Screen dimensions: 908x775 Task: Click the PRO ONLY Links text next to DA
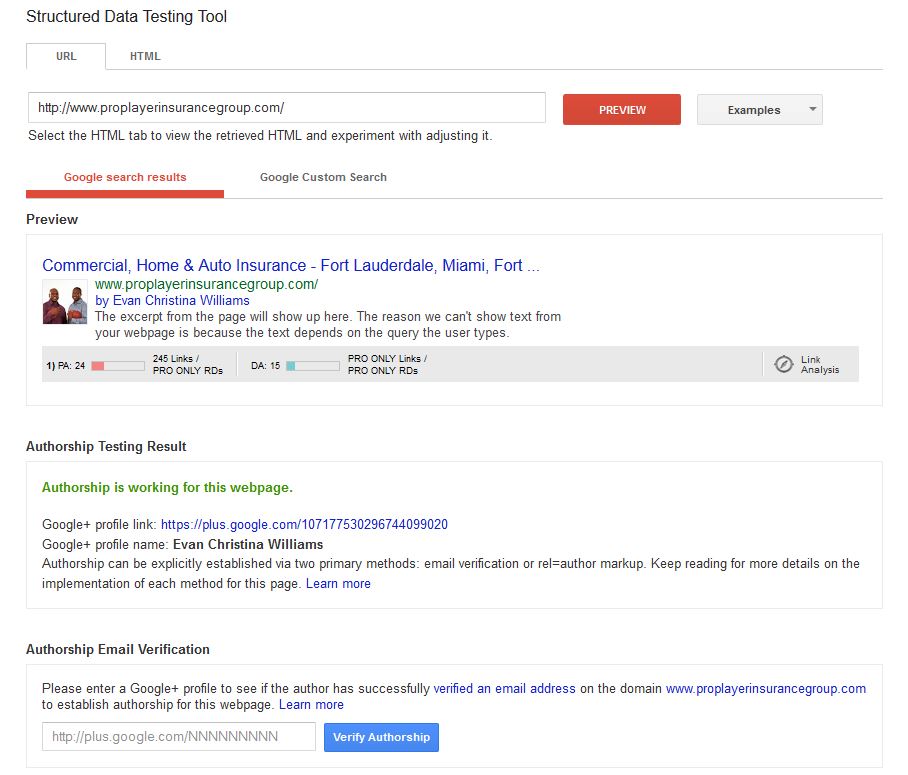385,359
